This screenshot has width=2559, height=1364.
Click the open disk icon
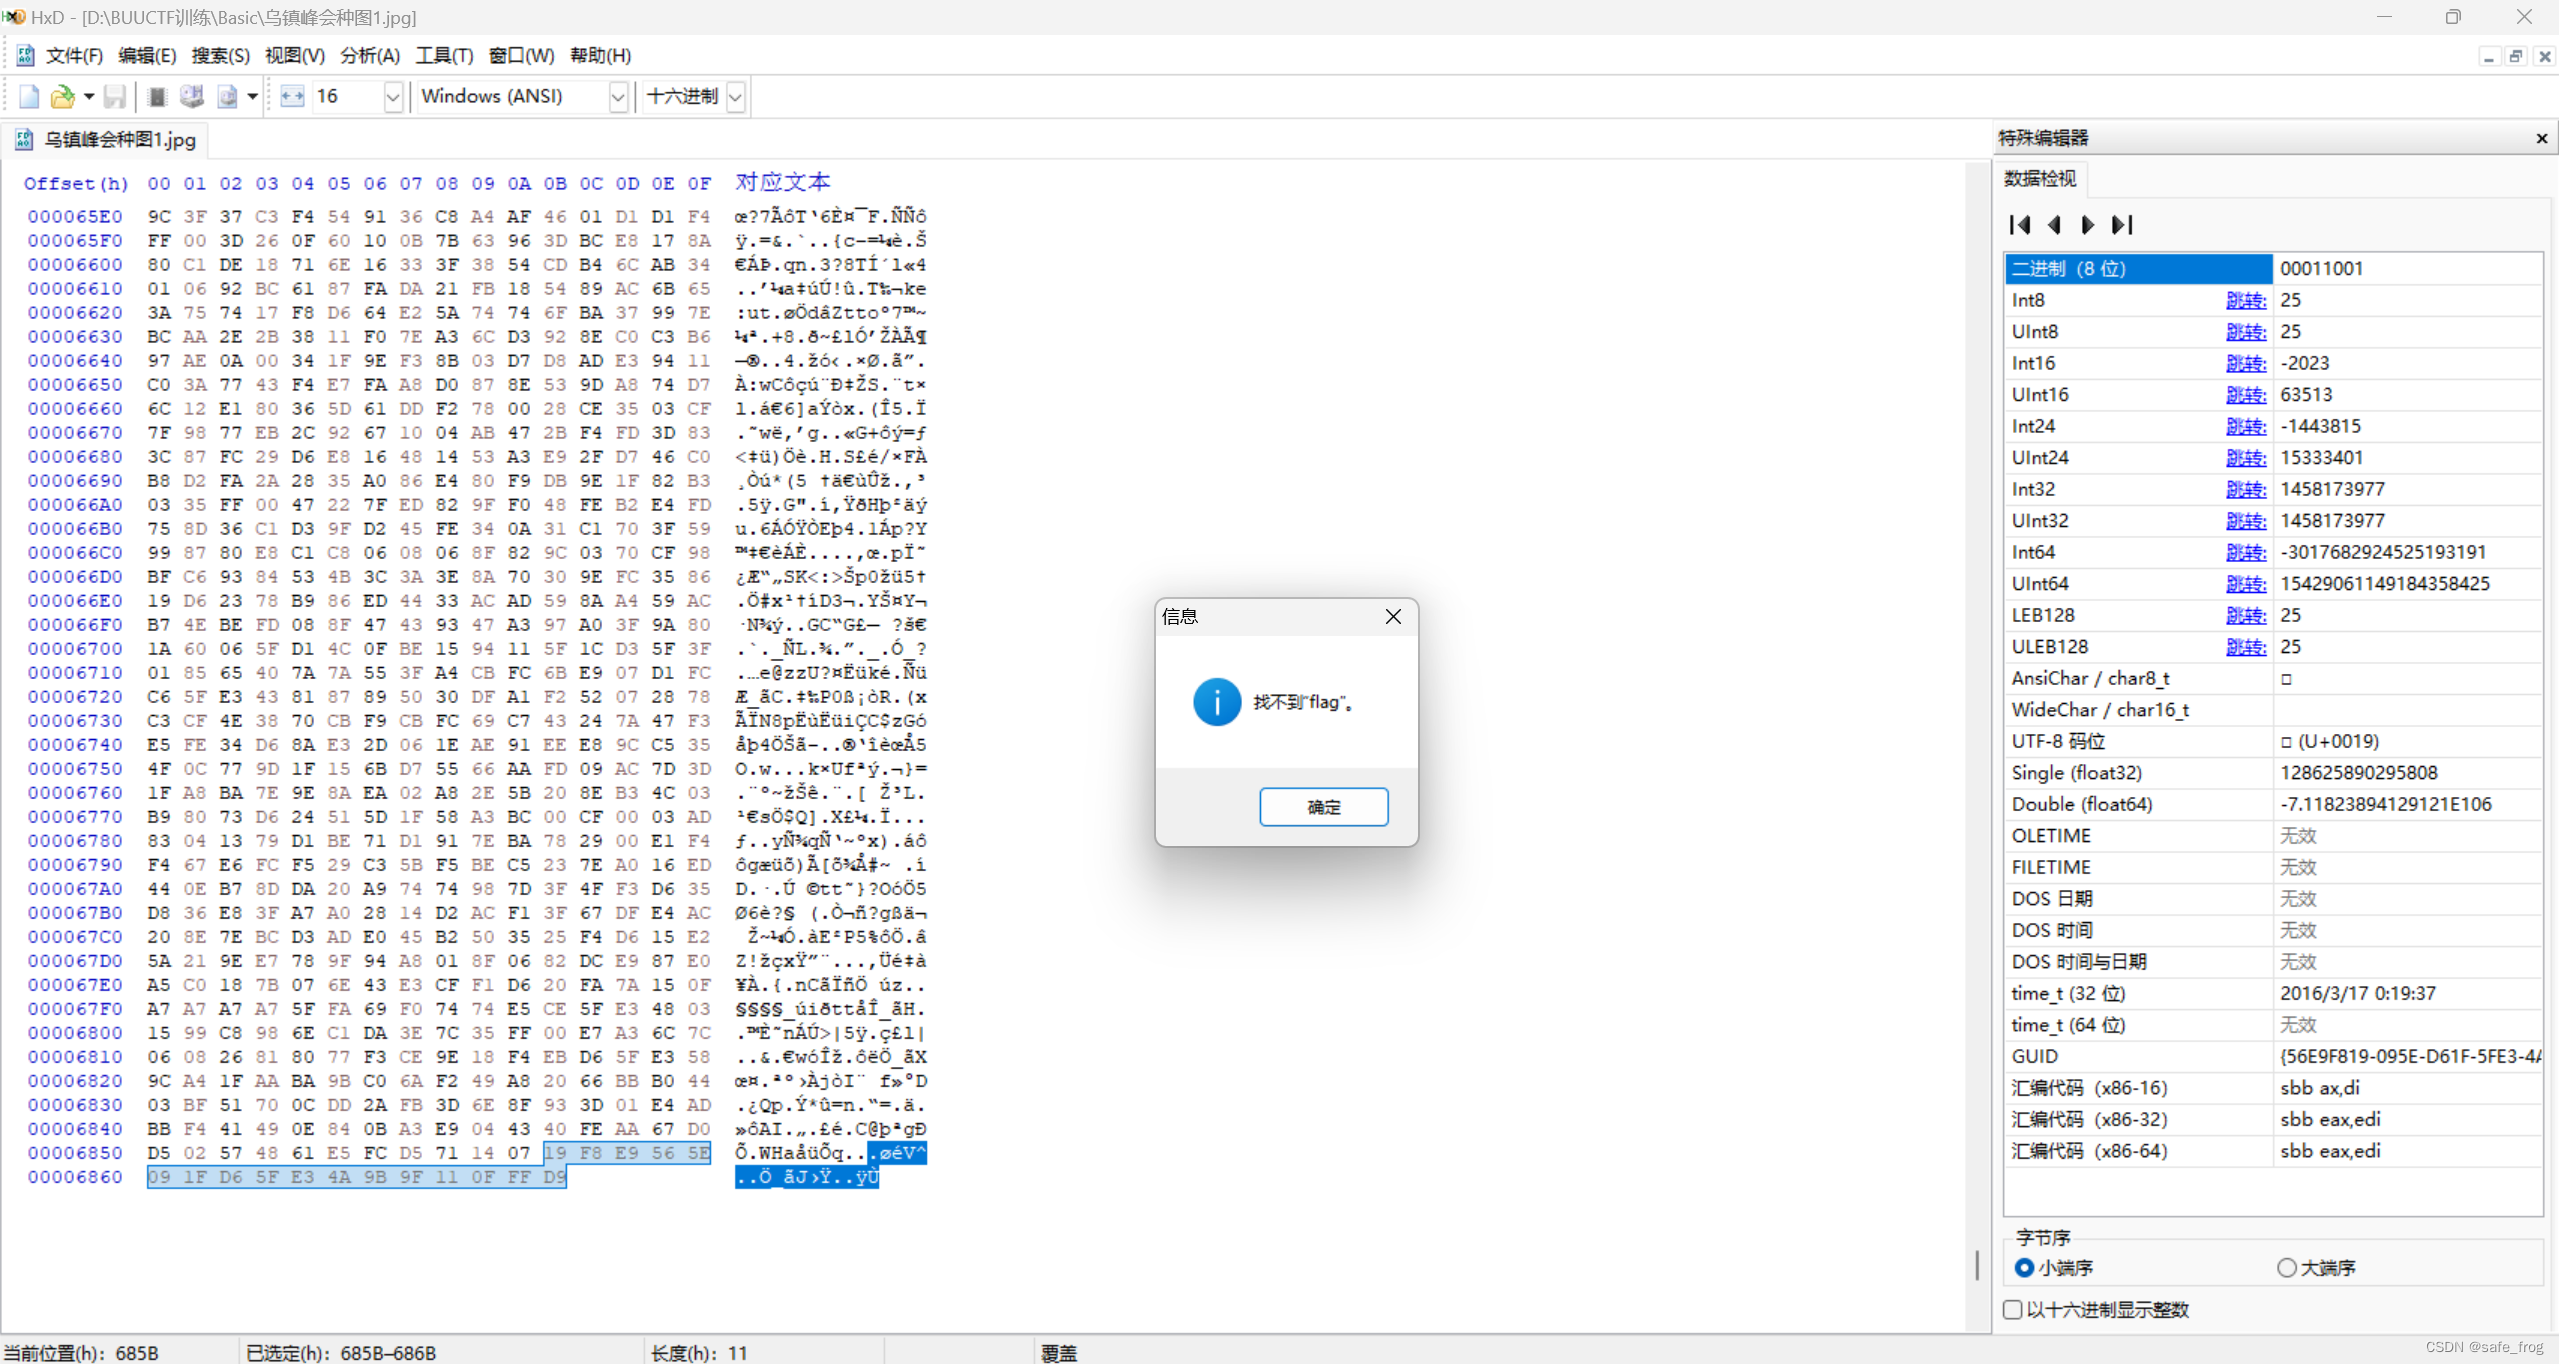pyautogui.click(x=191, y=97)
